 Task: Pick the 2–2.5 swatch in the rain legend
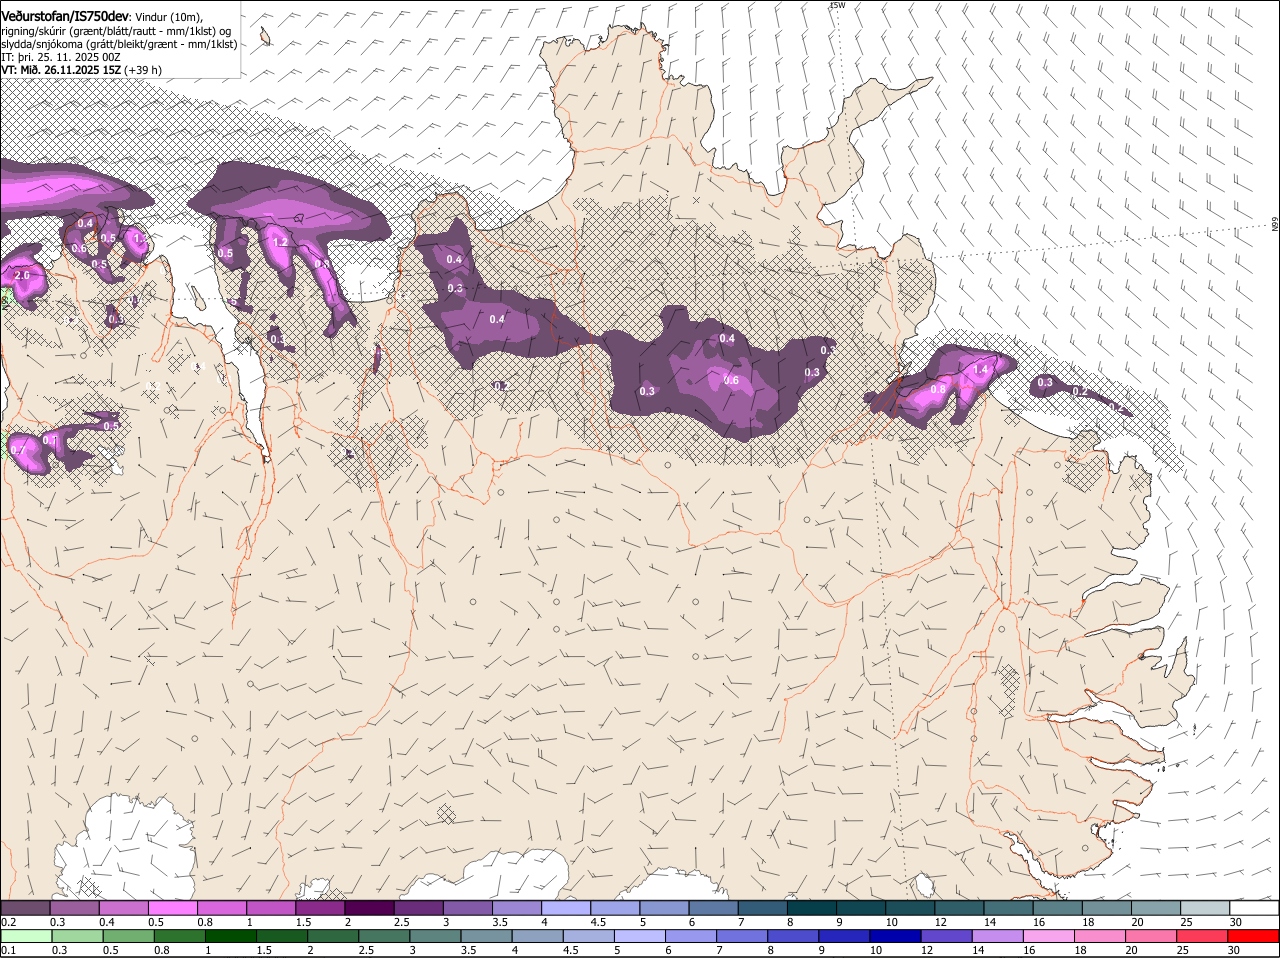pos(333,936)
